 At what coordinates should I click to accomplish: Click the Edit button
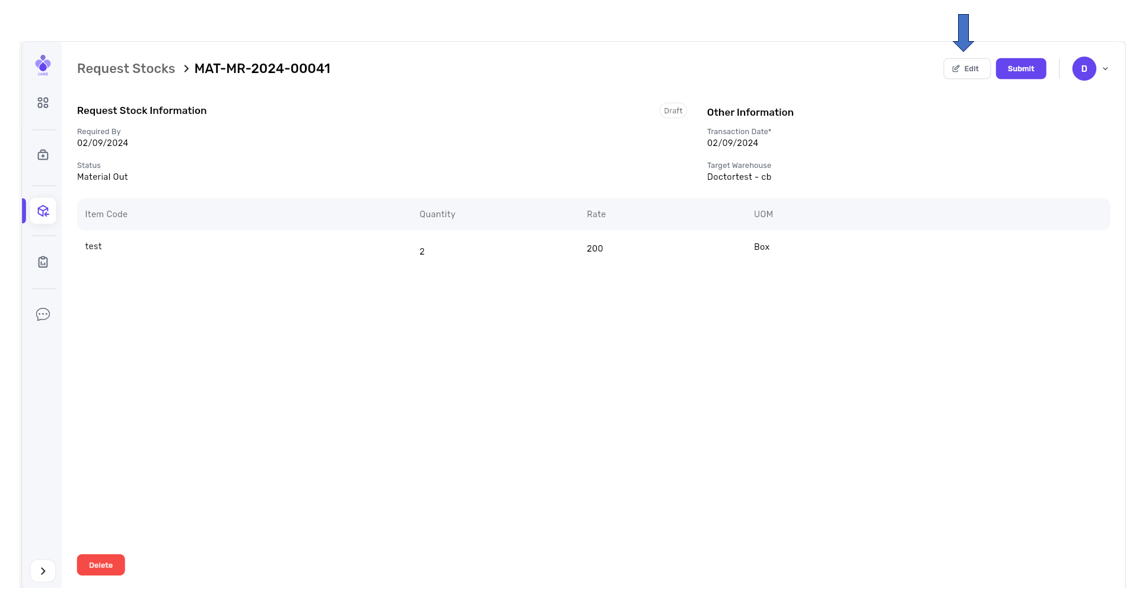(966, 69)
